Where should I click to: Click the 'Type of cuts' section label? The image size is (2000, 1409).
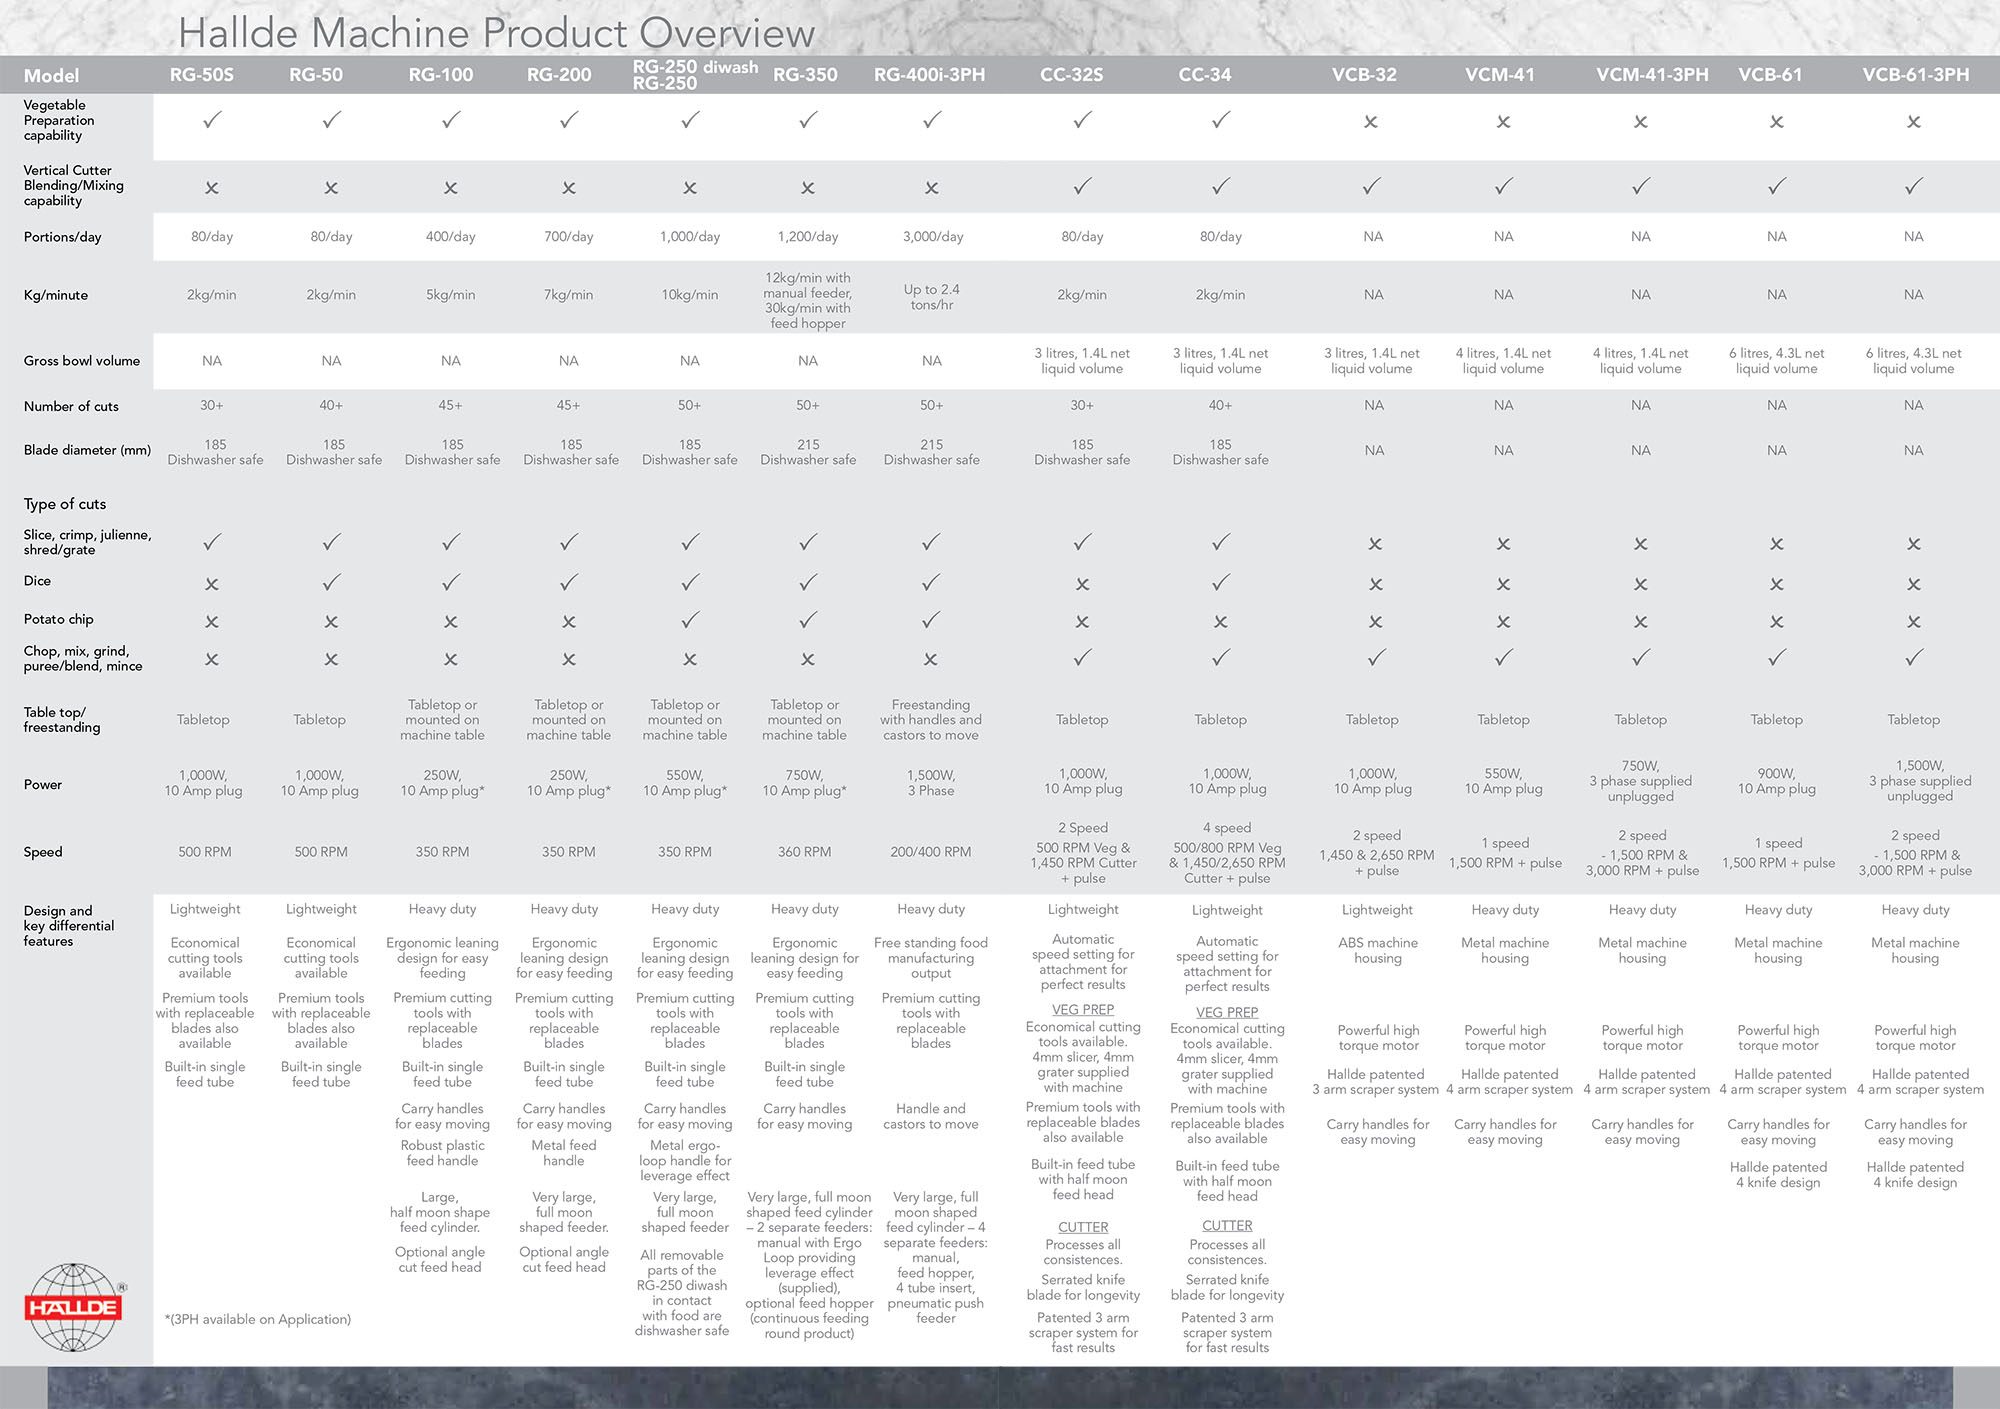65,504
